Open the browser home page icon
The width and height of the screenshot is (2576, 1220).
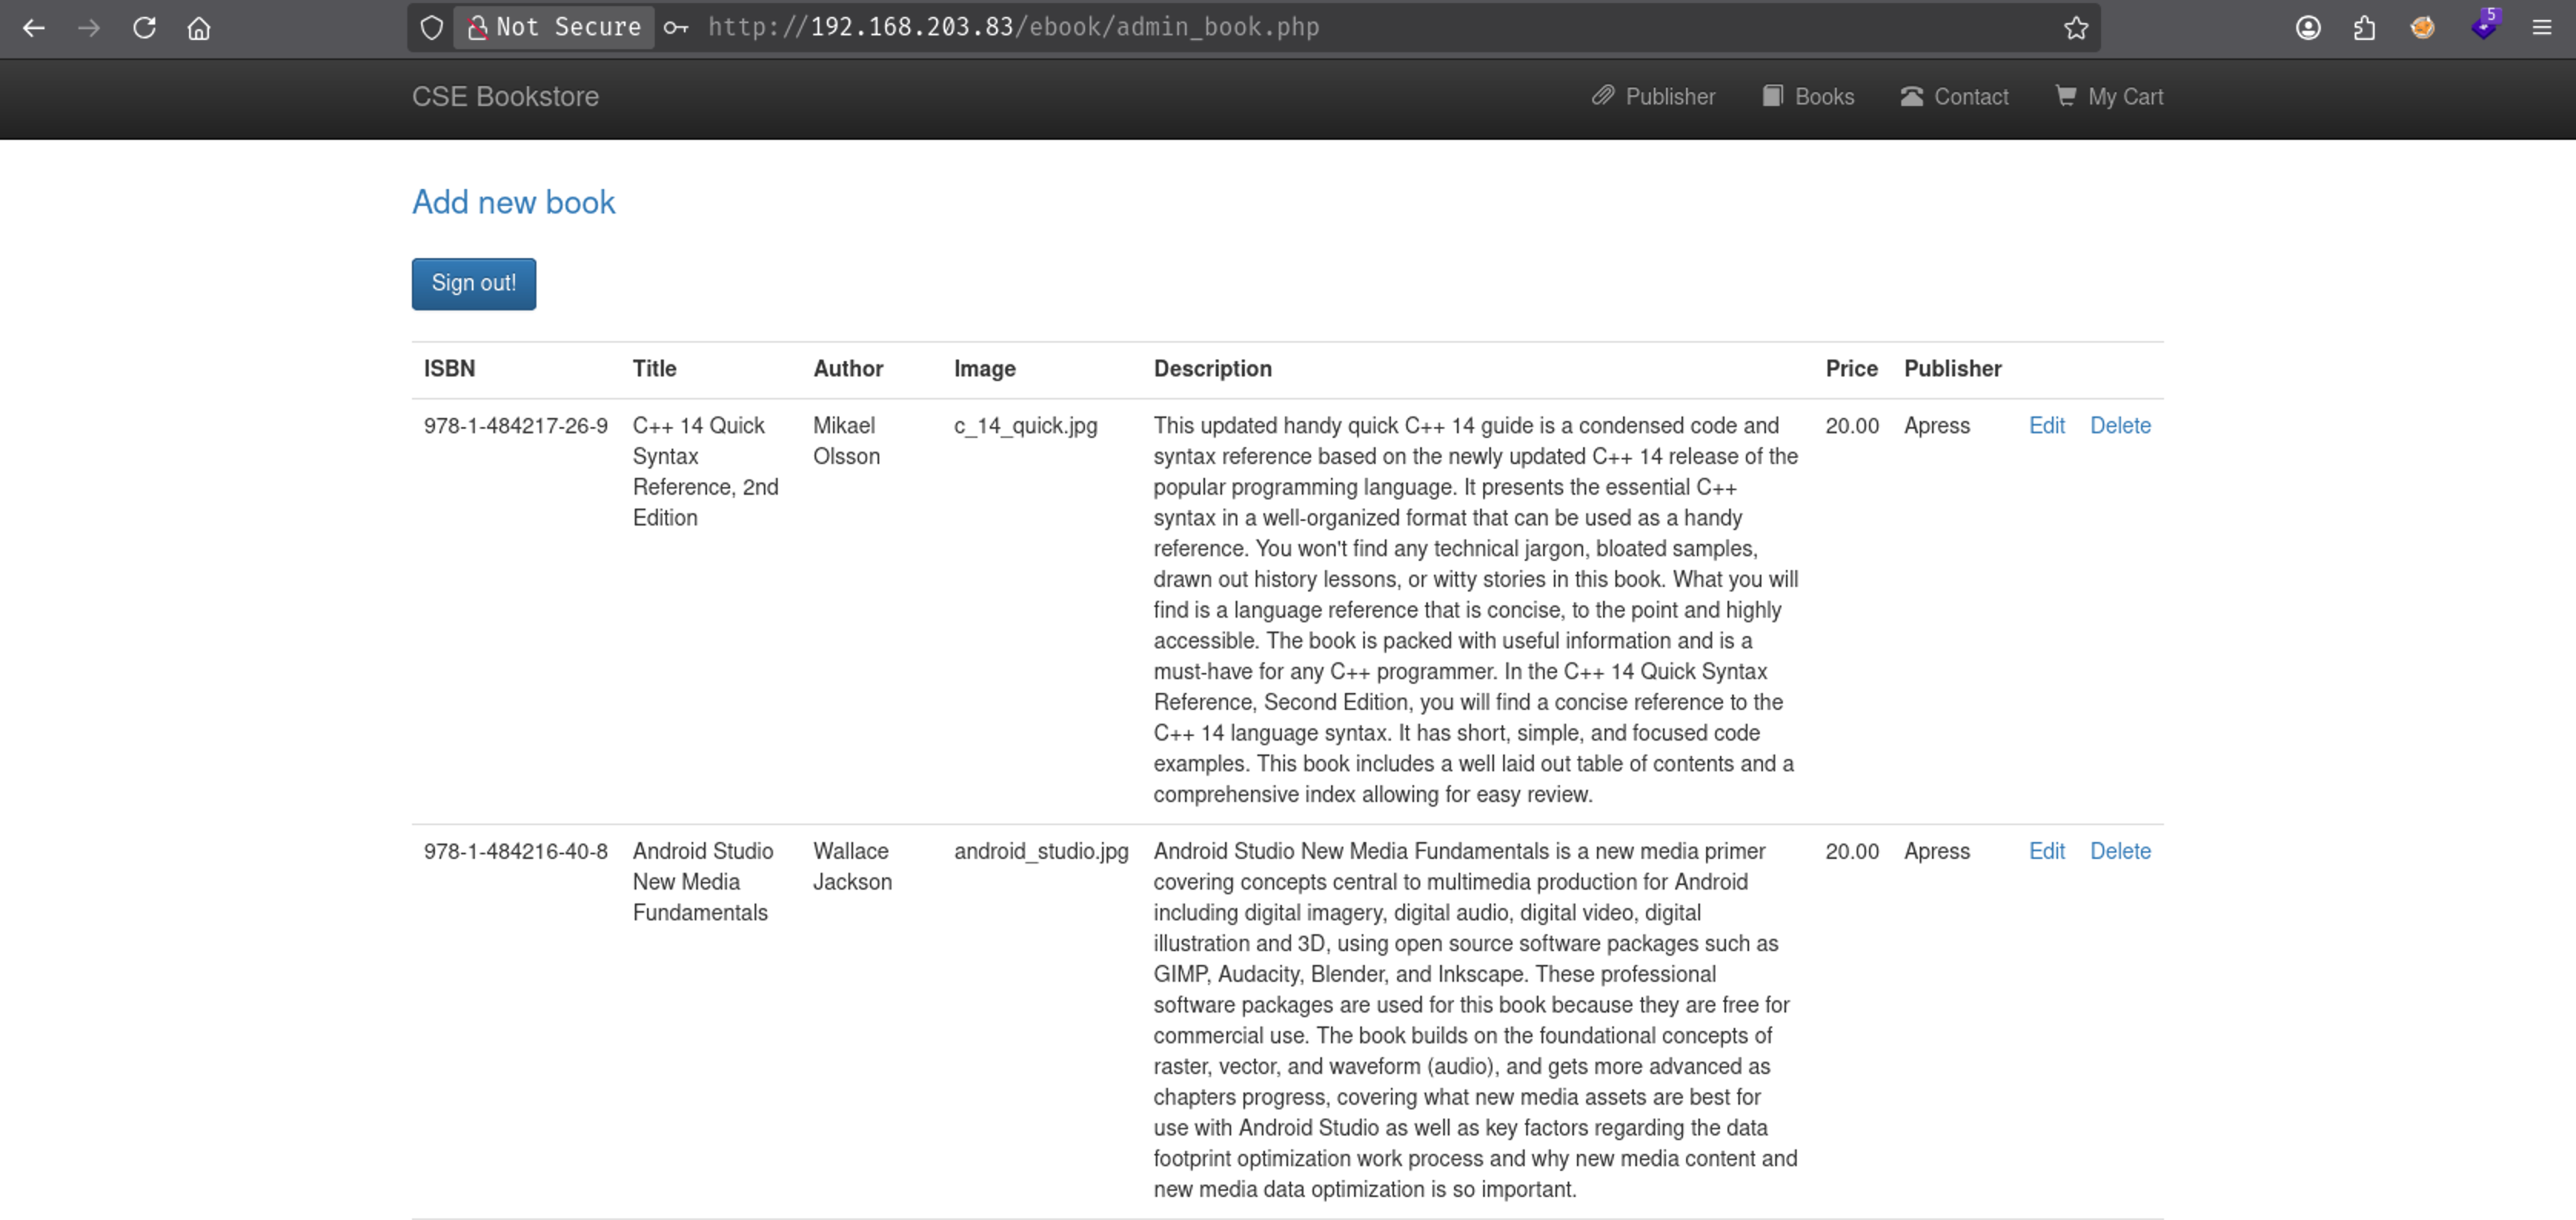199,28
